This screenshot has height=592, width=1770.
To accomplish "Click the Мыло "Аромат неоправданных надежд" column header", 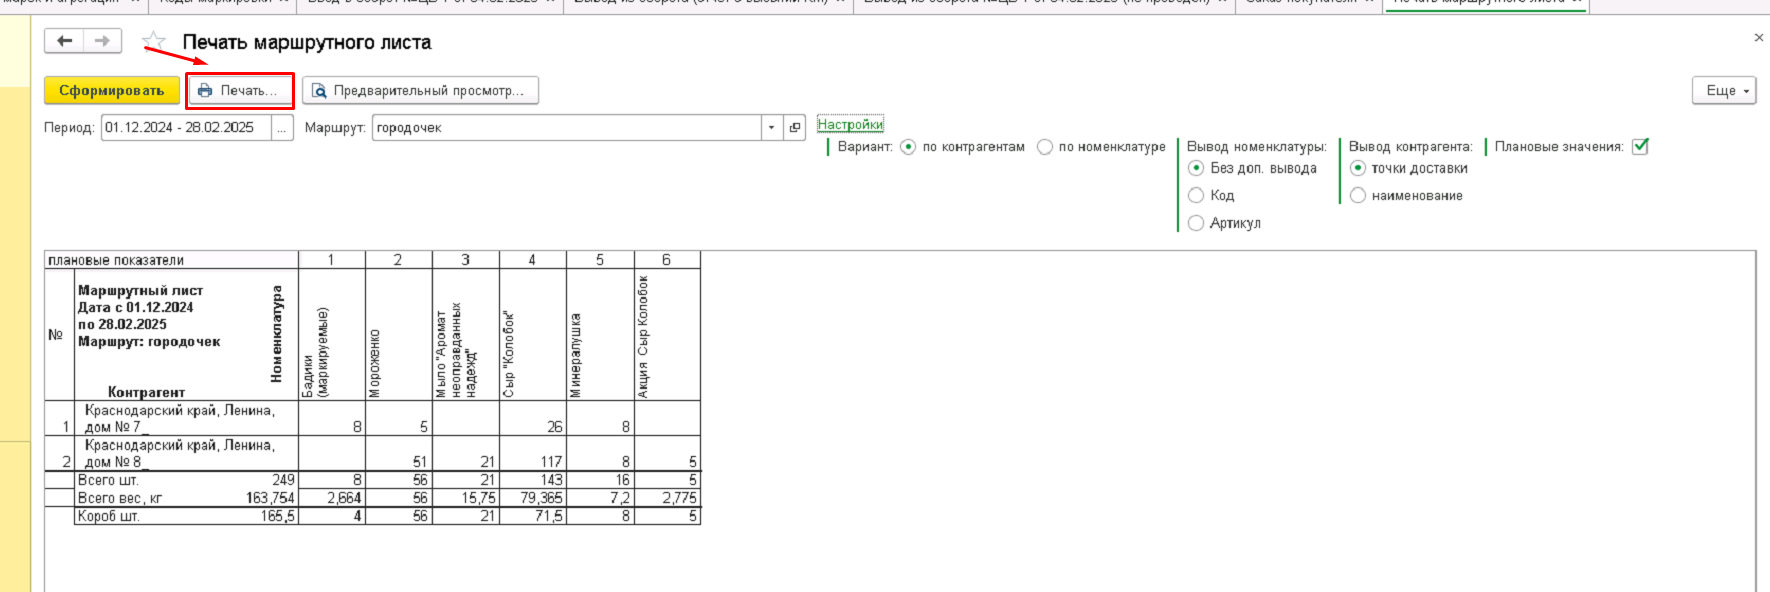I will (x=466, y=335).
